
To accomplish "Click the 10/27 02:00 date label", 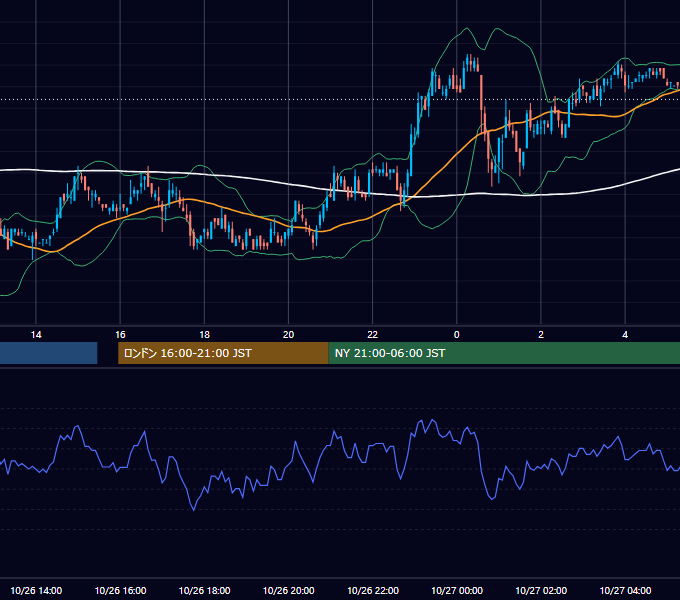I will 541,590.
